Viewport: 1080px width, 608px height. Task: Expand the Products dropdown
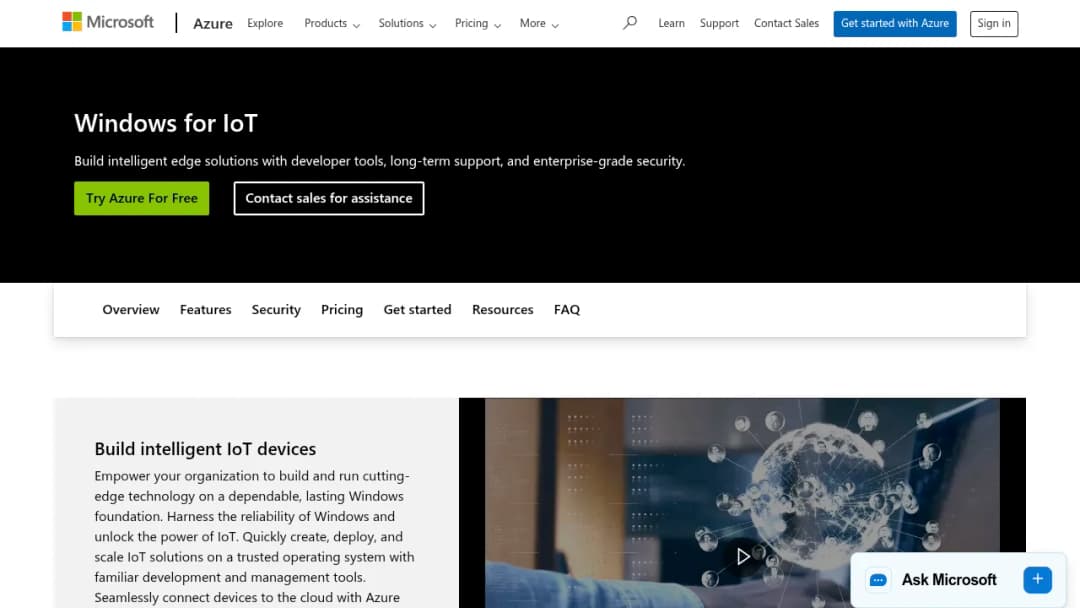tap(332, 23)
